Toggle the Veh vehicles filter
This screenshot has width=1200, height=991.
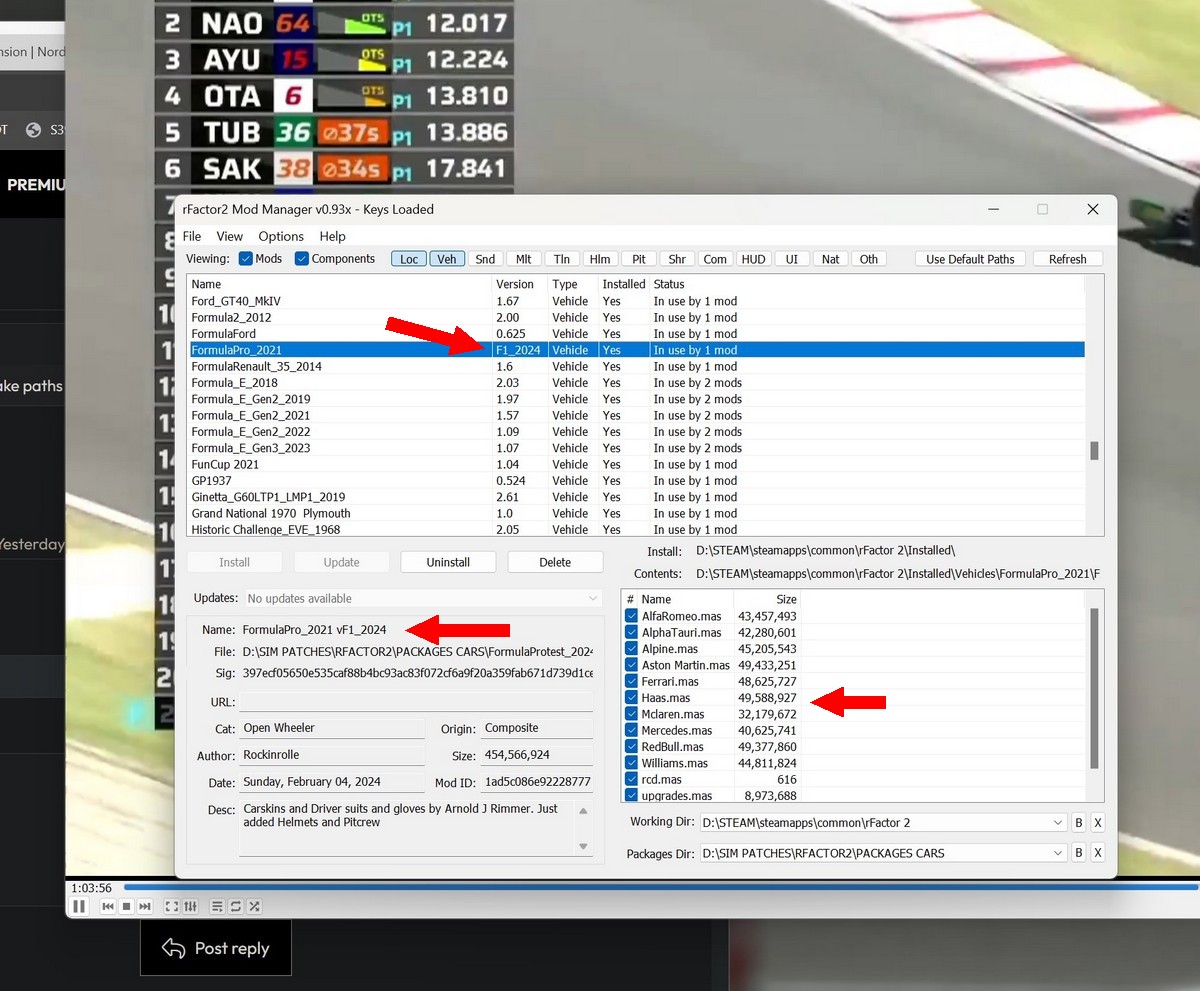point(447,259)
